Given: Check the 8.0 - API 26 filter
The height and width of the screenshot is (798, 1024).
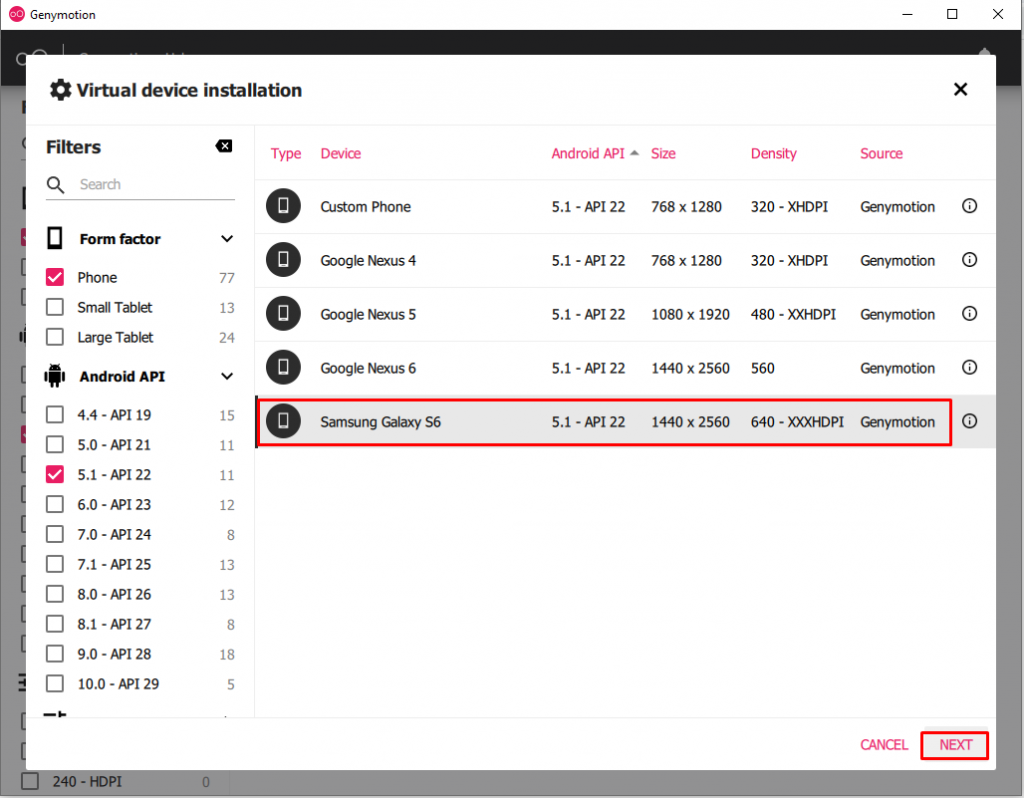Looking at the screenshot, I should (55, 594).
